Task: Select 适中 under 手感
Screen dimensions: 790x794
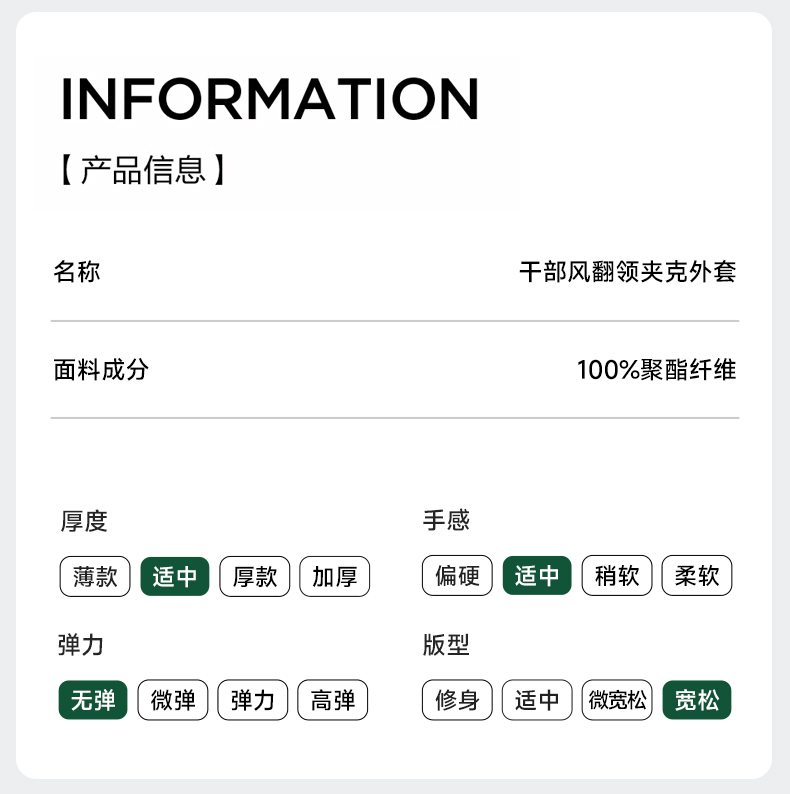Action: coord(537,576)
